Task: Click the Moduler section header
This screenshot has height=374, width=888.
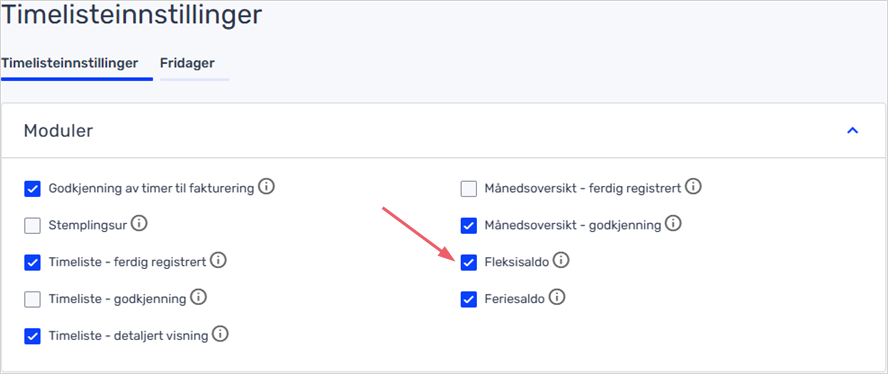Action: click(443, 131)
